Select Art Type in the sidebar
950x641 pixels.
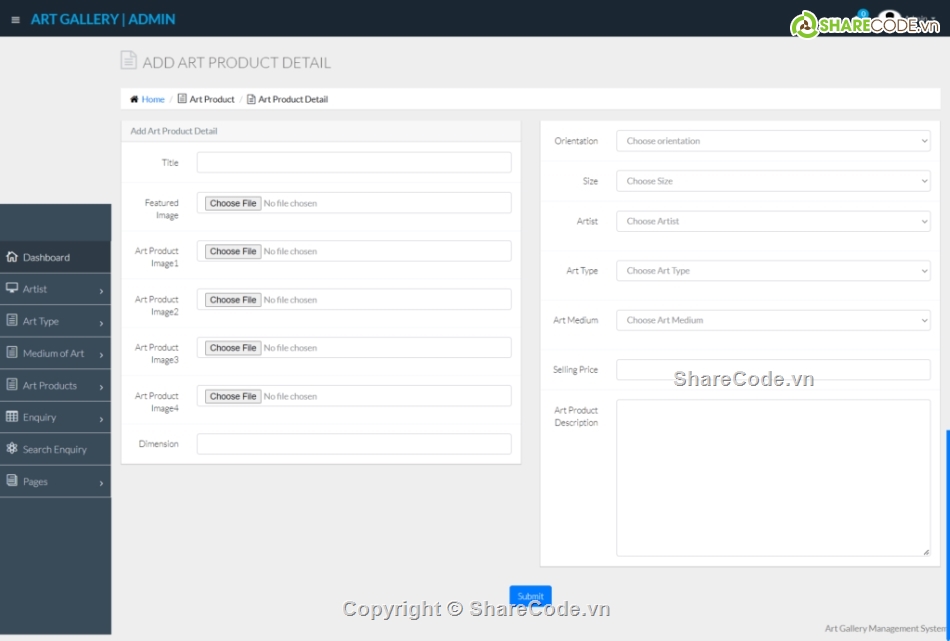point(55,321)
